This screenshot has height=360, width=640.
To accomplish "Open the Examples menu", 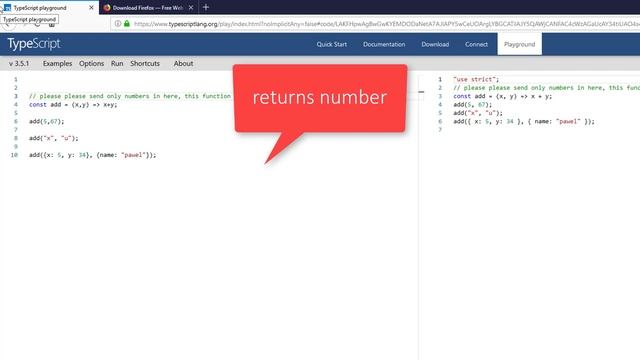I will [x=57, y=64].
